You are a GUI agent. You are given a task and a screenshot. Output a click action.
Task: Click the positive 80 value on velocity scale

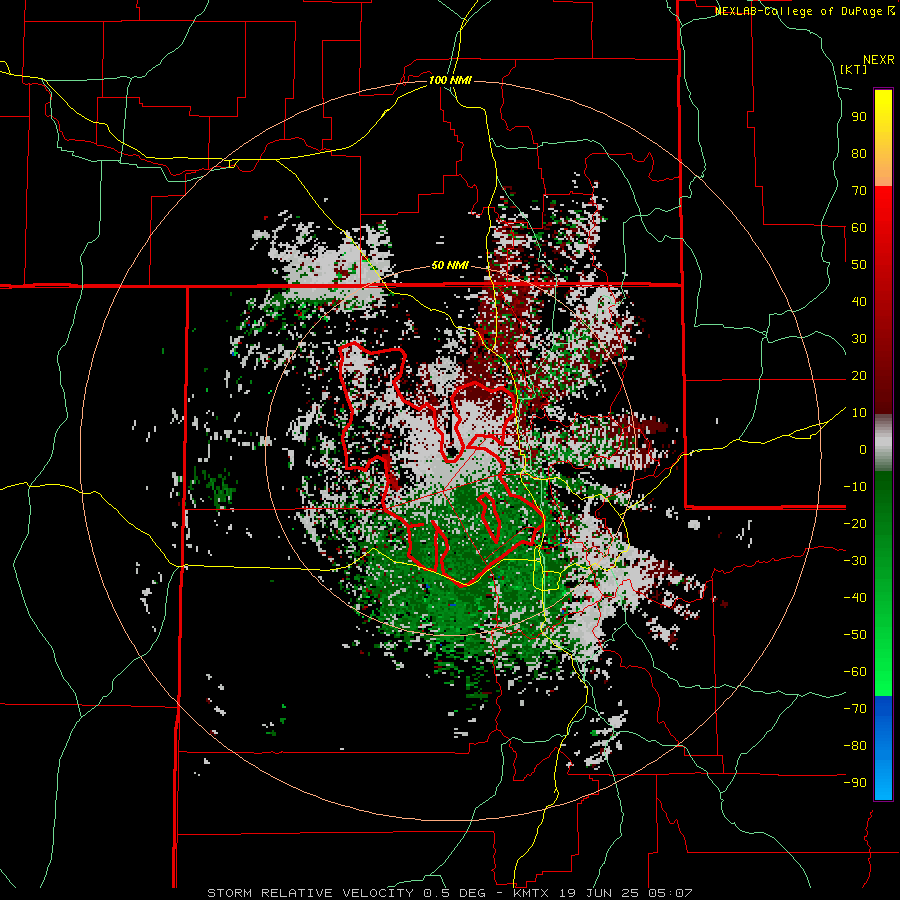tap(859, 153)
